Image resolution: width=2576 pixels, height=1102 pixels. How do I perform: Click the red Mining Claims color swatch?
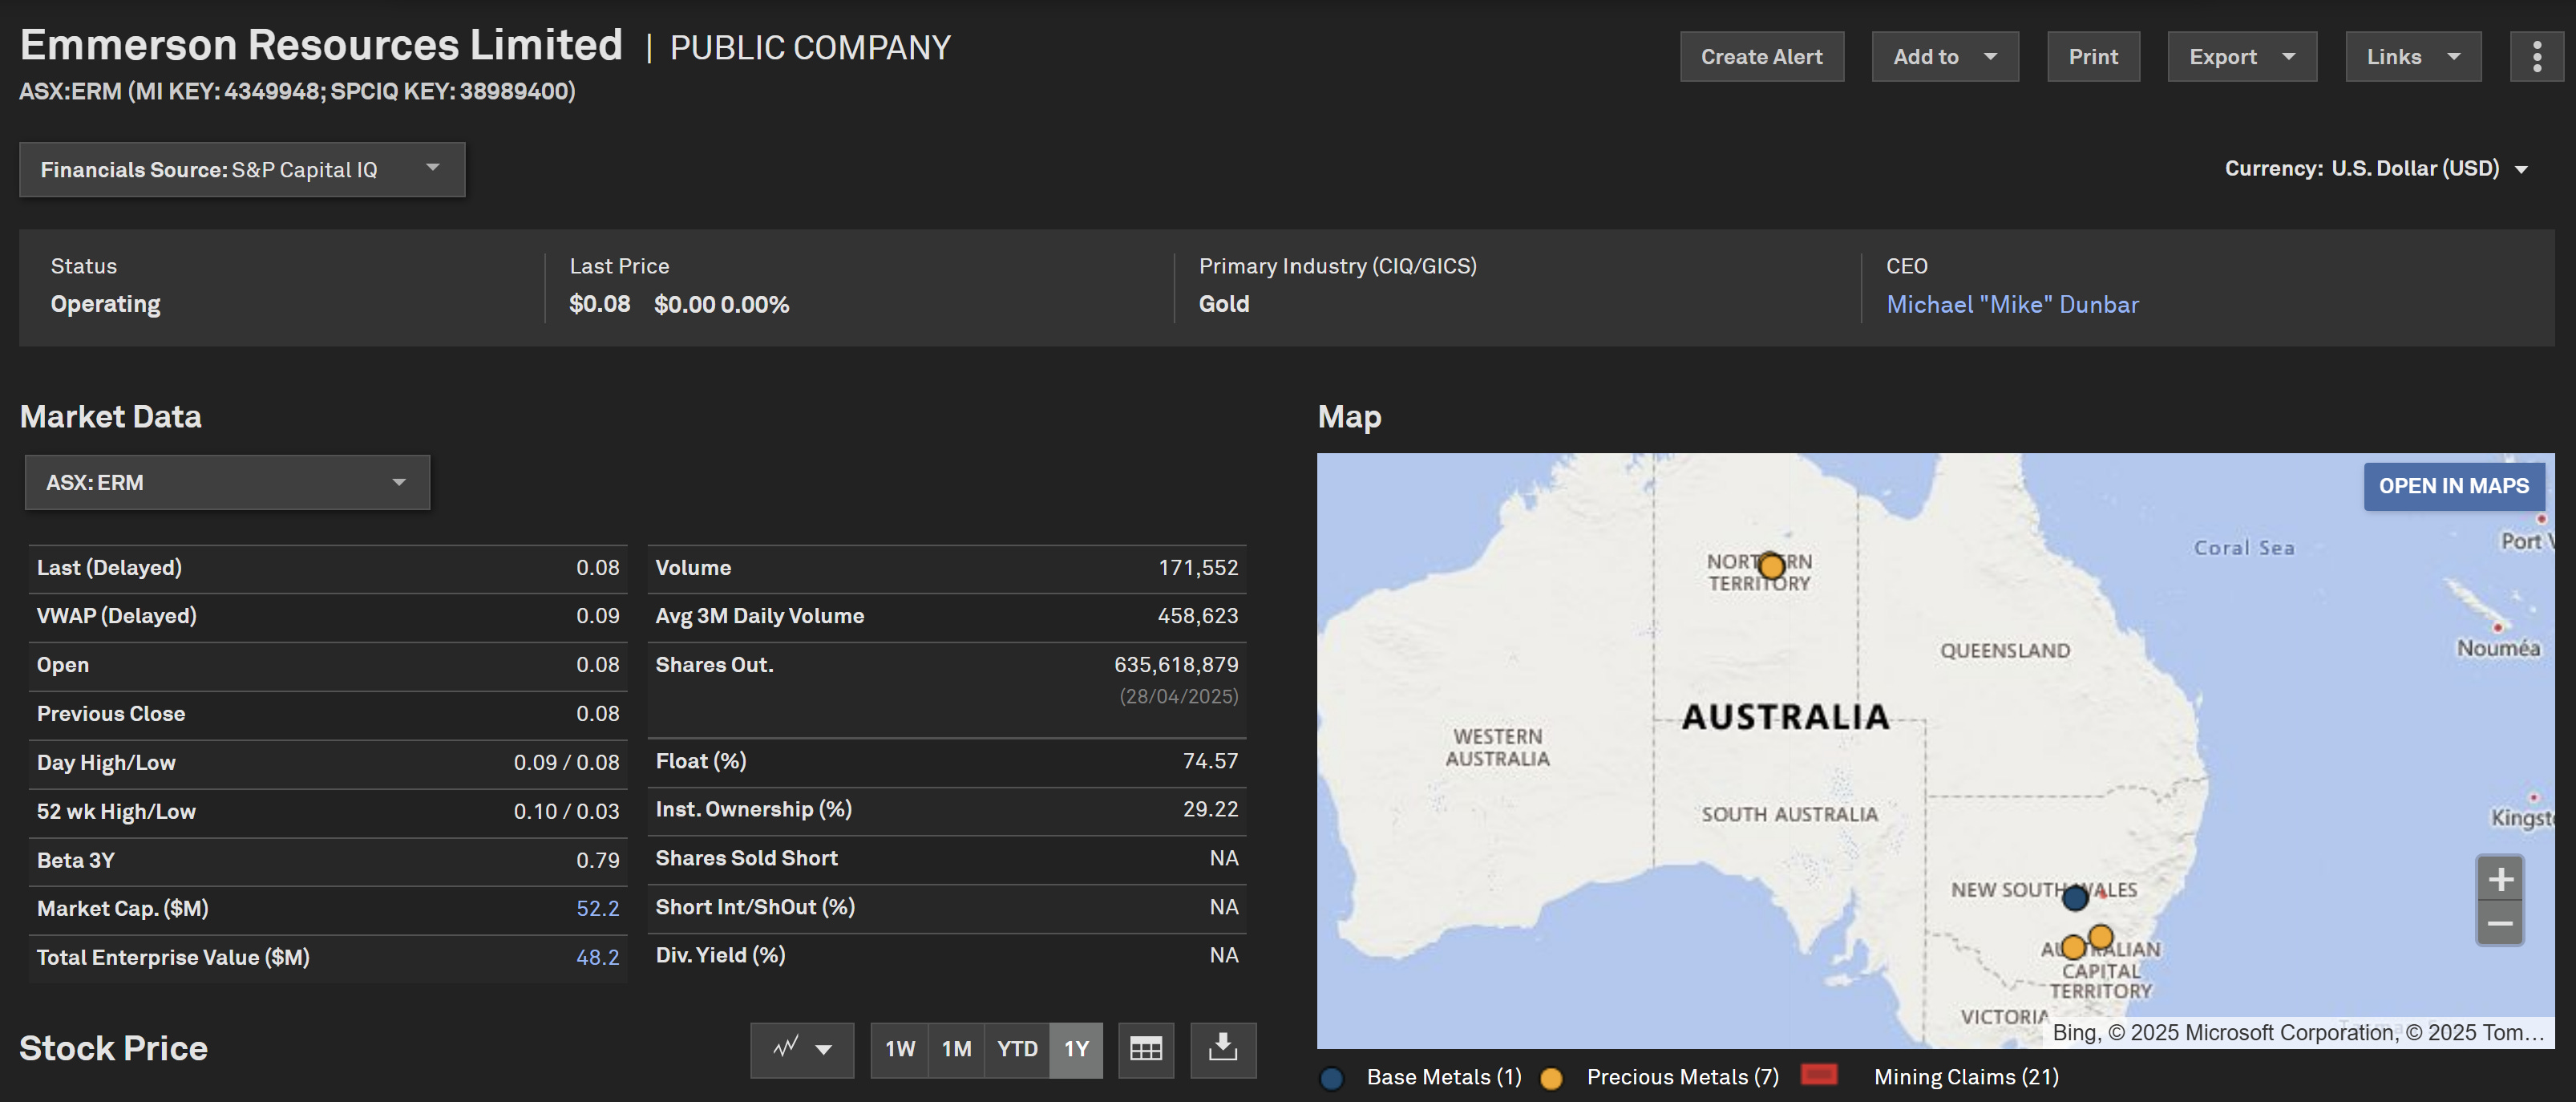pos(1818,1074)
